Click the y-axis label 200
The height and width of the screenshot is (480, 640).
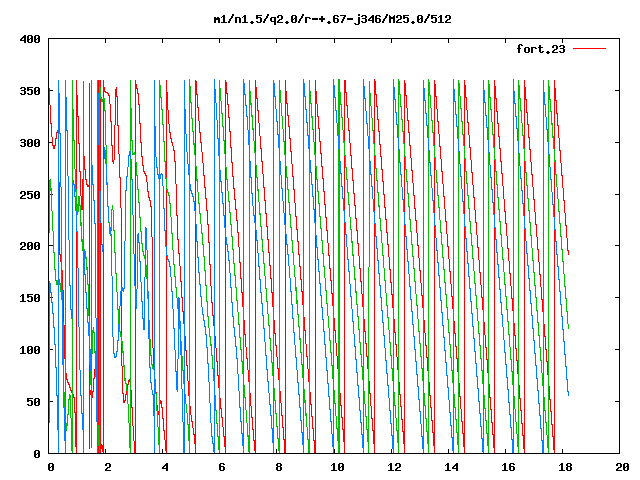pos(30,246)
